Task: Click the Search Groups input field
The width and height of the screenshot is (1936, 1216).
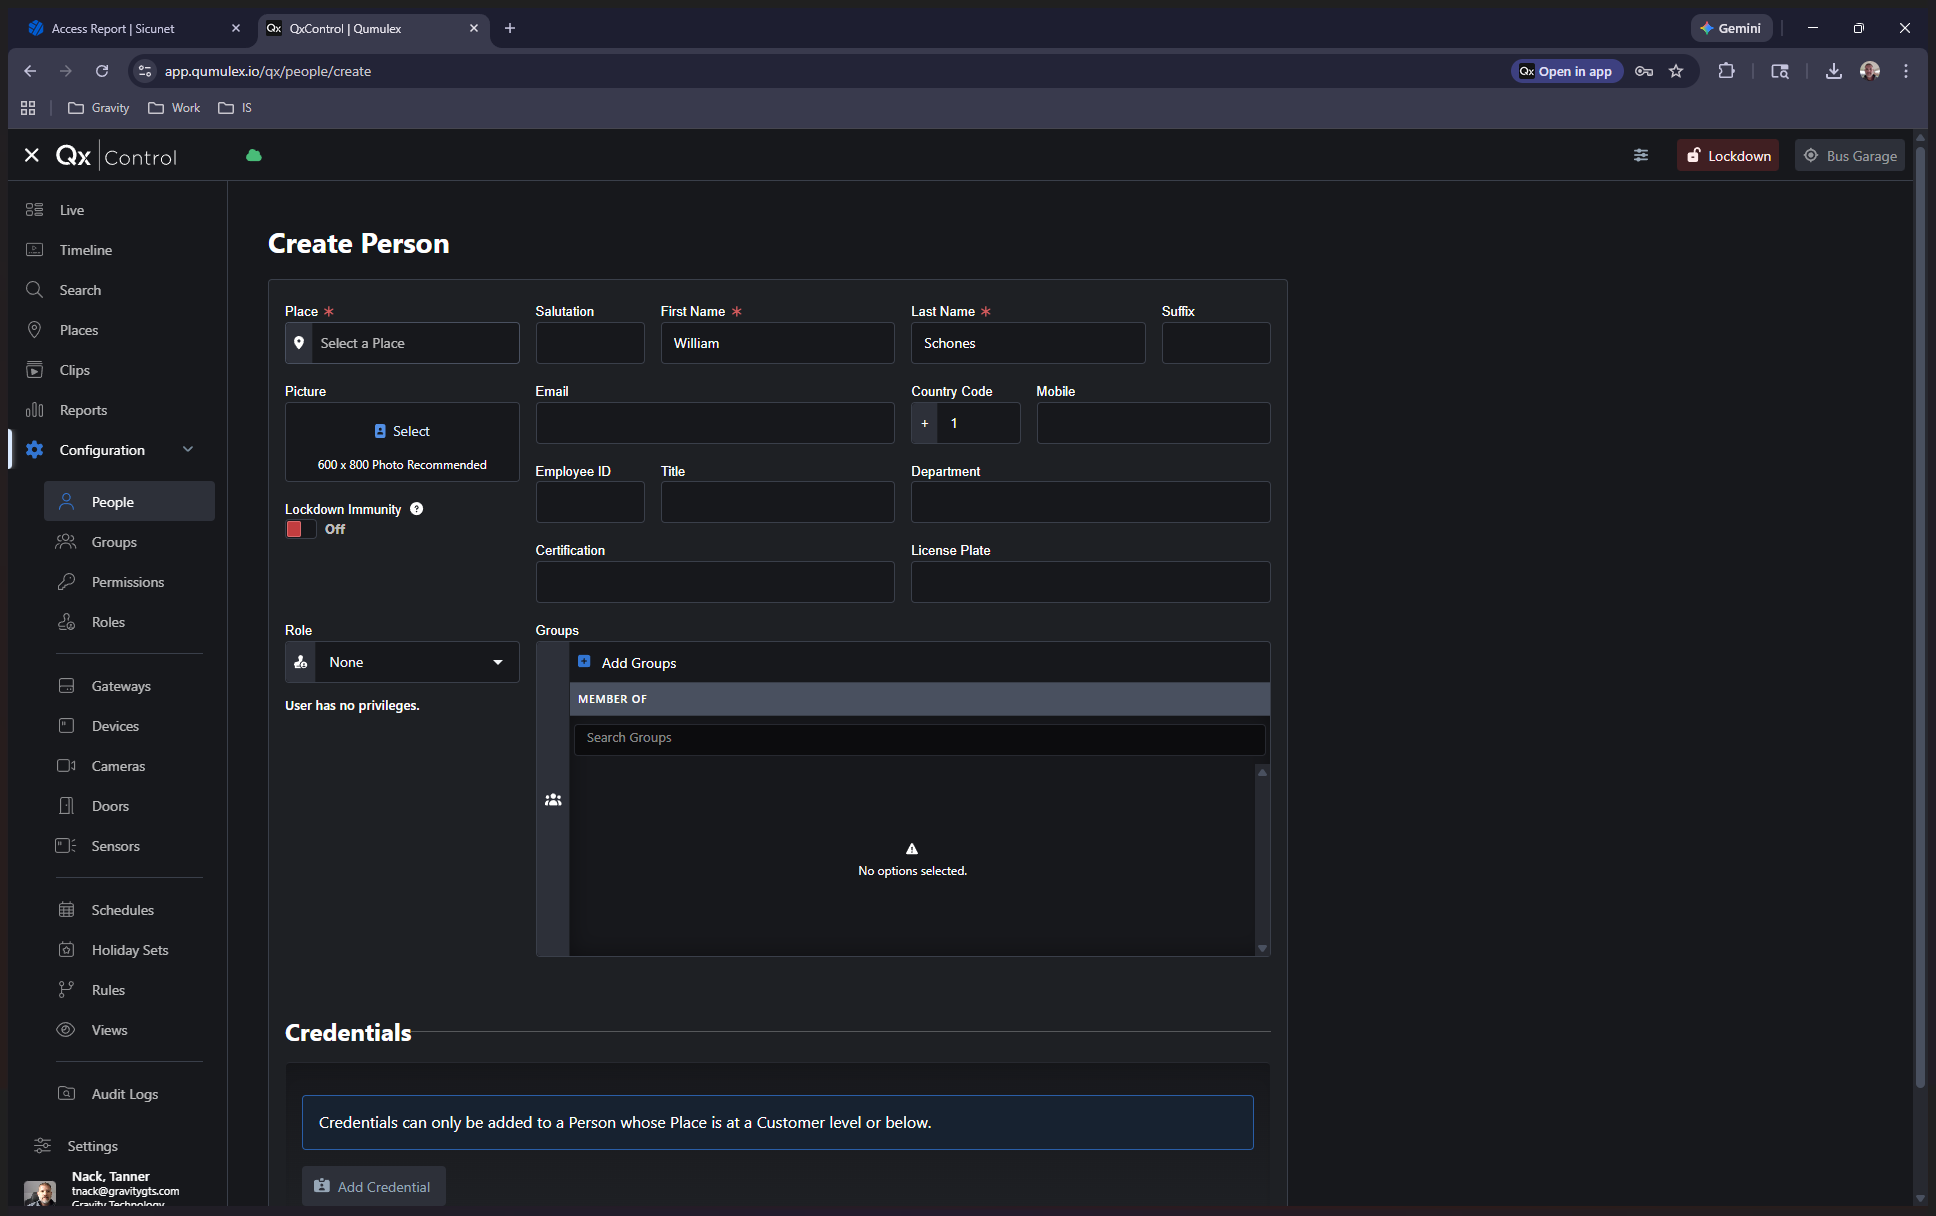Action: (x=918, y=738)
